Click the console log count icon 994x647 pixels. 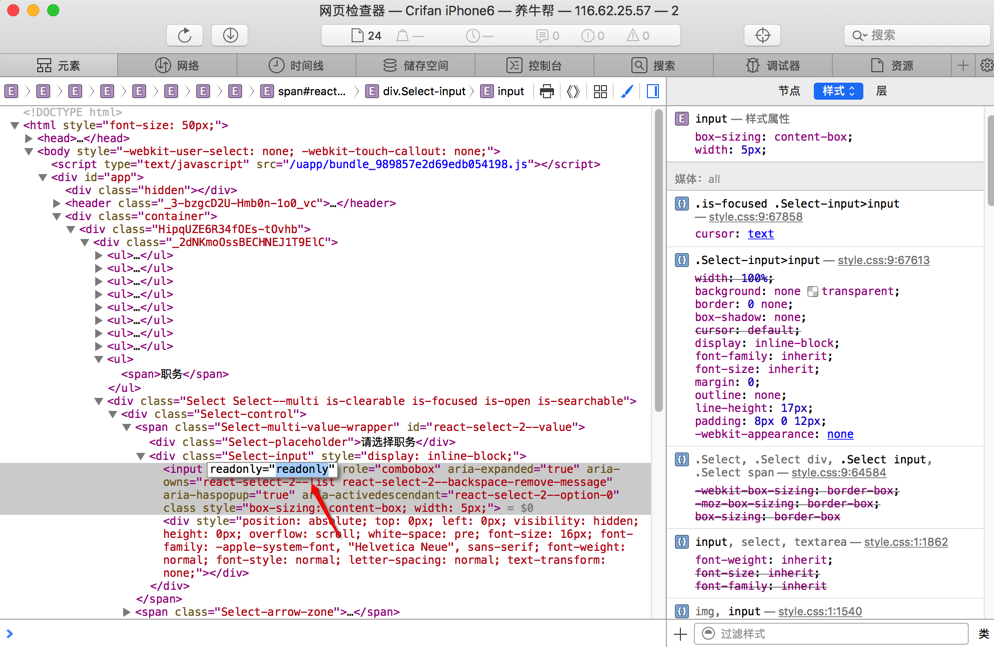pos(542,35)
